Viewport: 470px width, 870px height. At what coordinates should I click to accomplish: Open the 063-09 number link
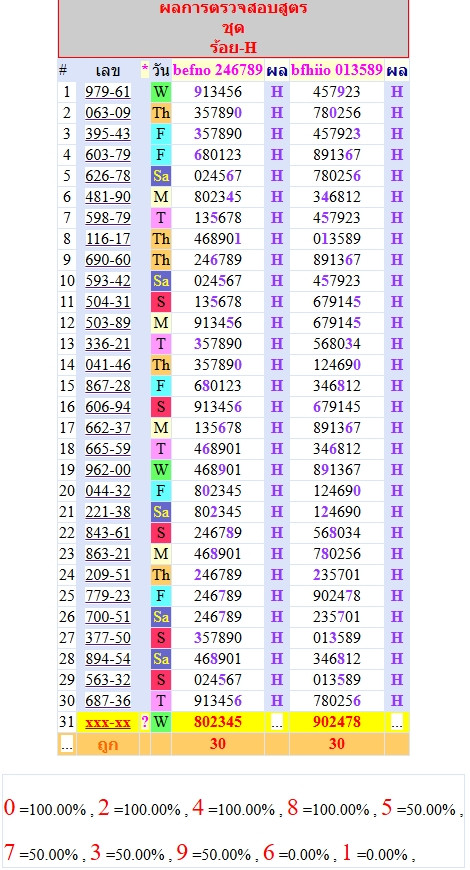(x=108, y=113)
